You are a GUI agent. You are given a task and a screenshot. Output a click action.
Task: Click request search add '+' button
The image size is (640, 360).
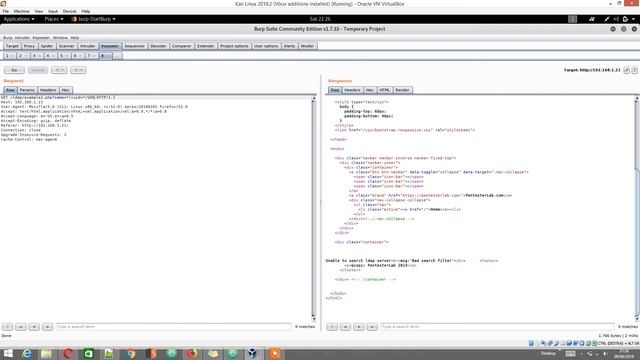34,327
